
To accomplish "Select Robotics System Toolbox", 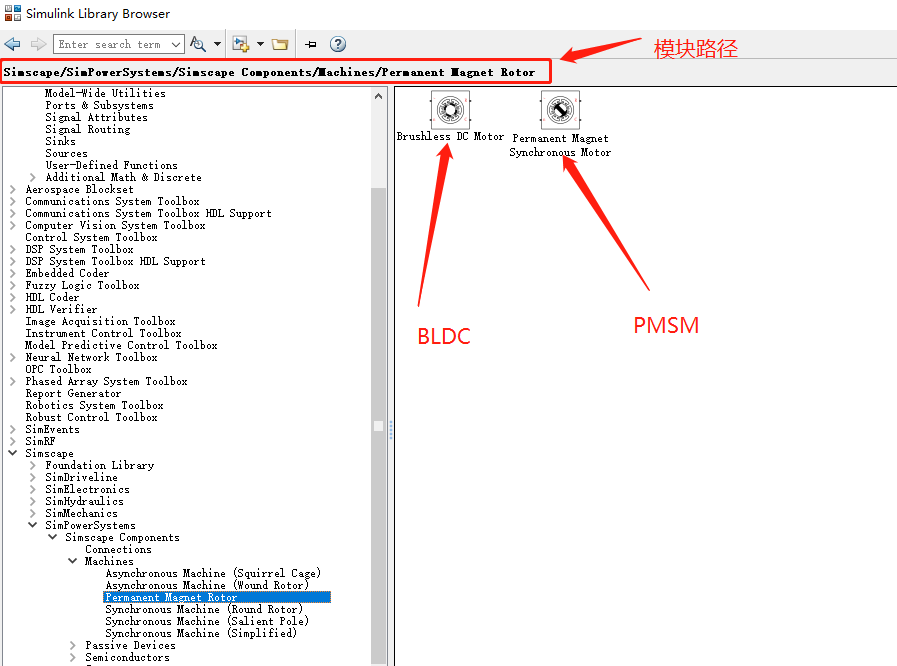I will [94, 406].
